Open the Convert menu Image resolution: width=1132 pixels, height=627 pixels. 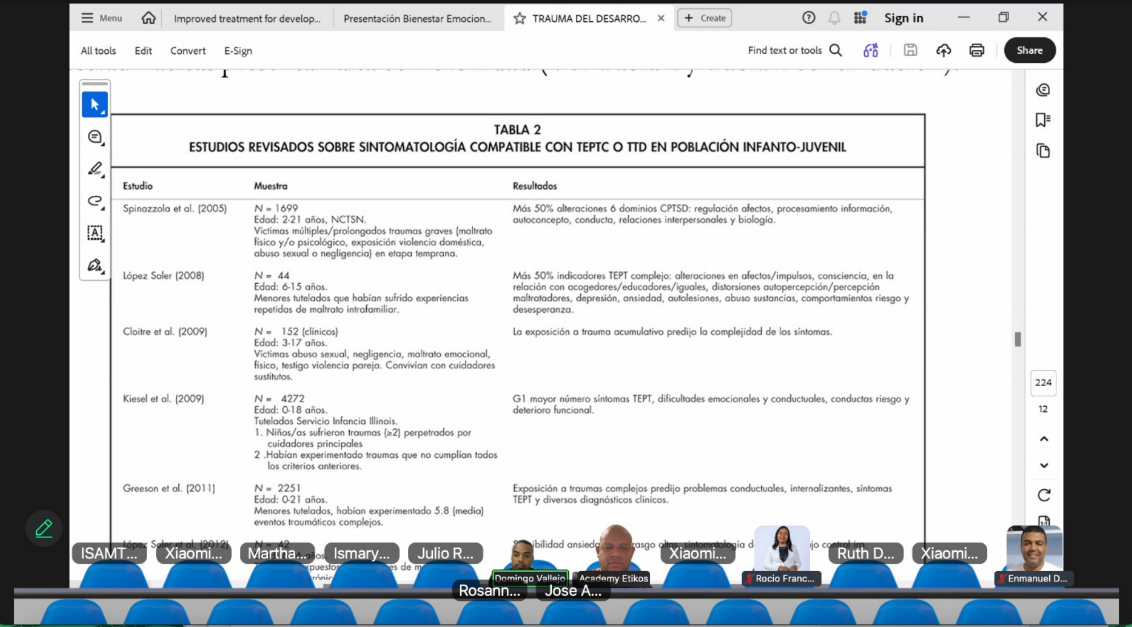(x=188, y=51)
